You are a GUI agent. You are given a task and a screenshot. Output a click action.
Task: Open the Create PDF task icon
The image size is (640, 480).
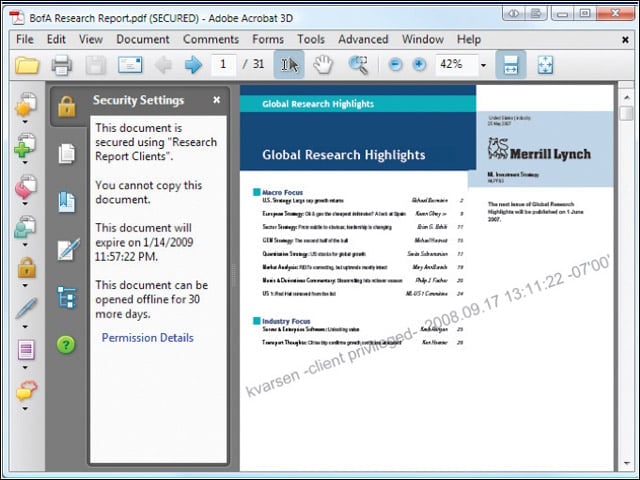click(26, 104)
